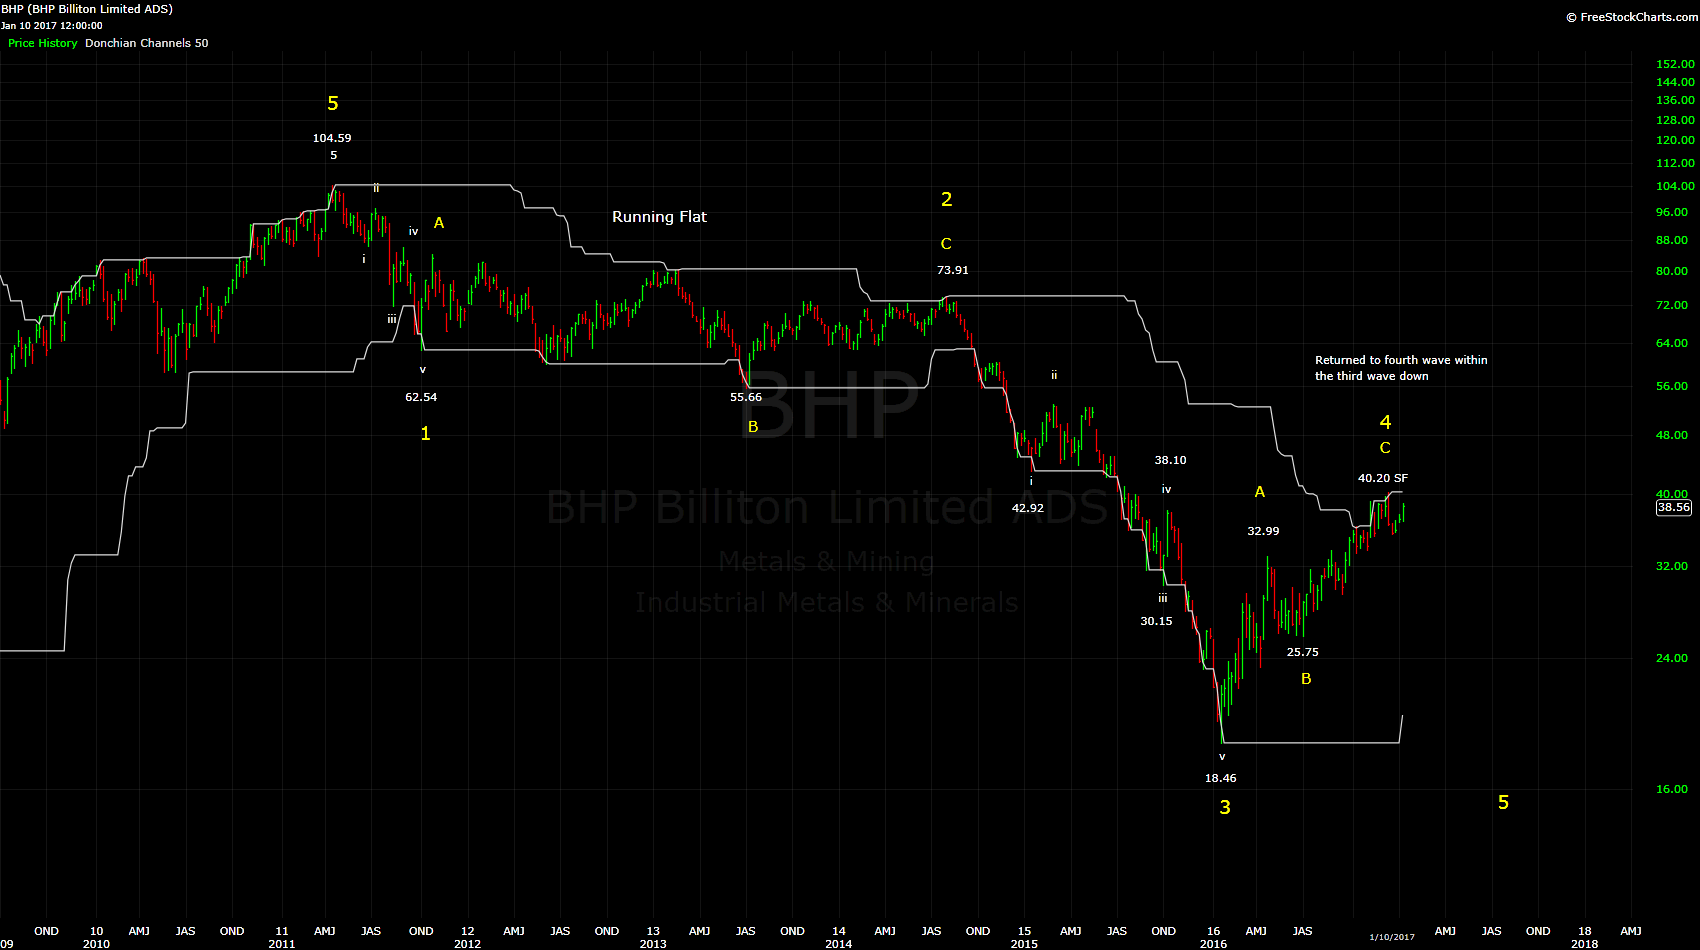Click the yellow B label below 55.66
This screenshot has height=950, width=1700.
[753, 427]
